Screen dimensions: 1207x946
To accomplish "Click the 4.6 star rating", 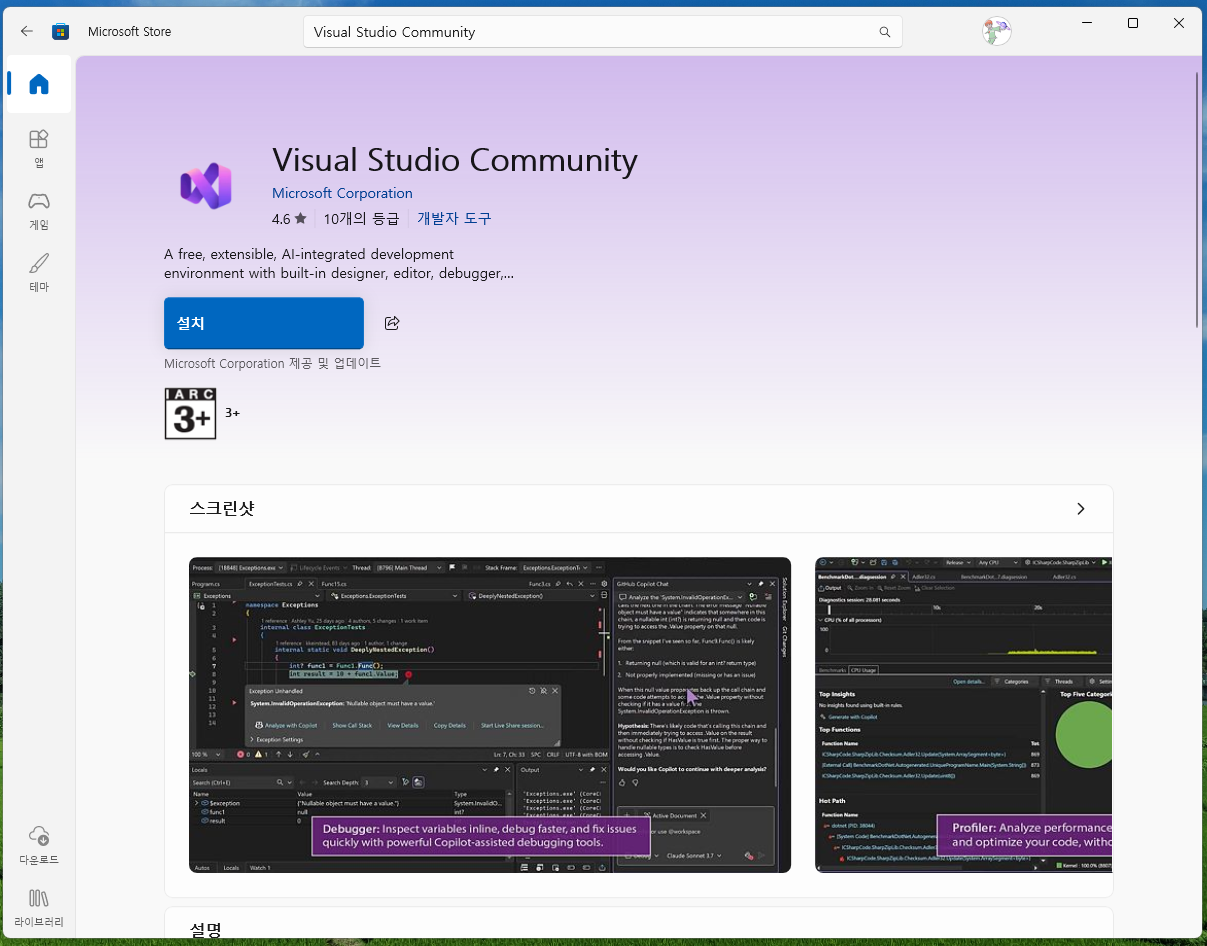I will [x=289, y=218].
